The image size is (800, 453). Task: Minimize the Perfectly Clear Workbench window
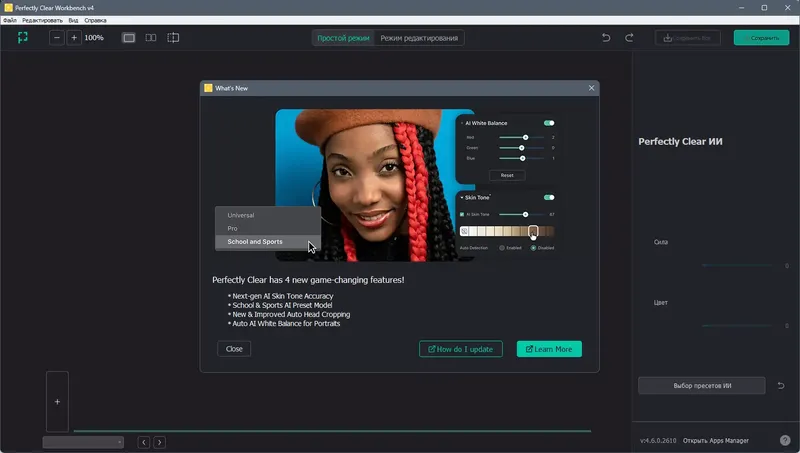click(741, 8)
